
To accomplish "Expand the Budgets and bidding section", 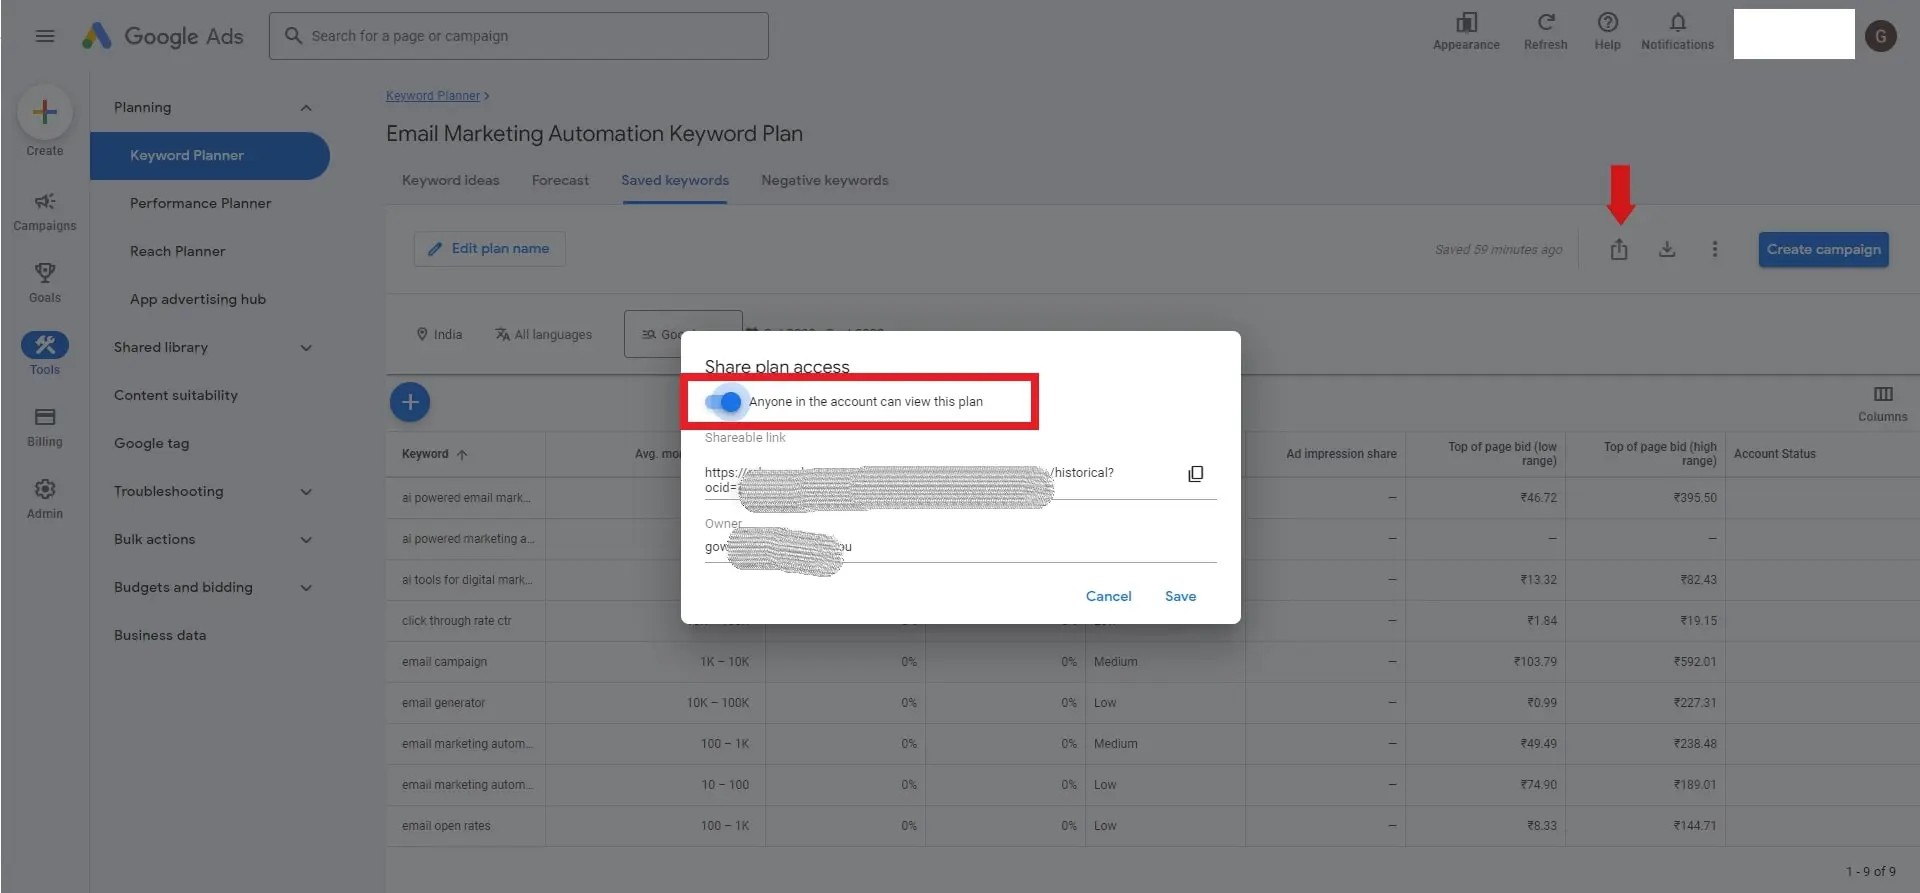I will [306, 588].
